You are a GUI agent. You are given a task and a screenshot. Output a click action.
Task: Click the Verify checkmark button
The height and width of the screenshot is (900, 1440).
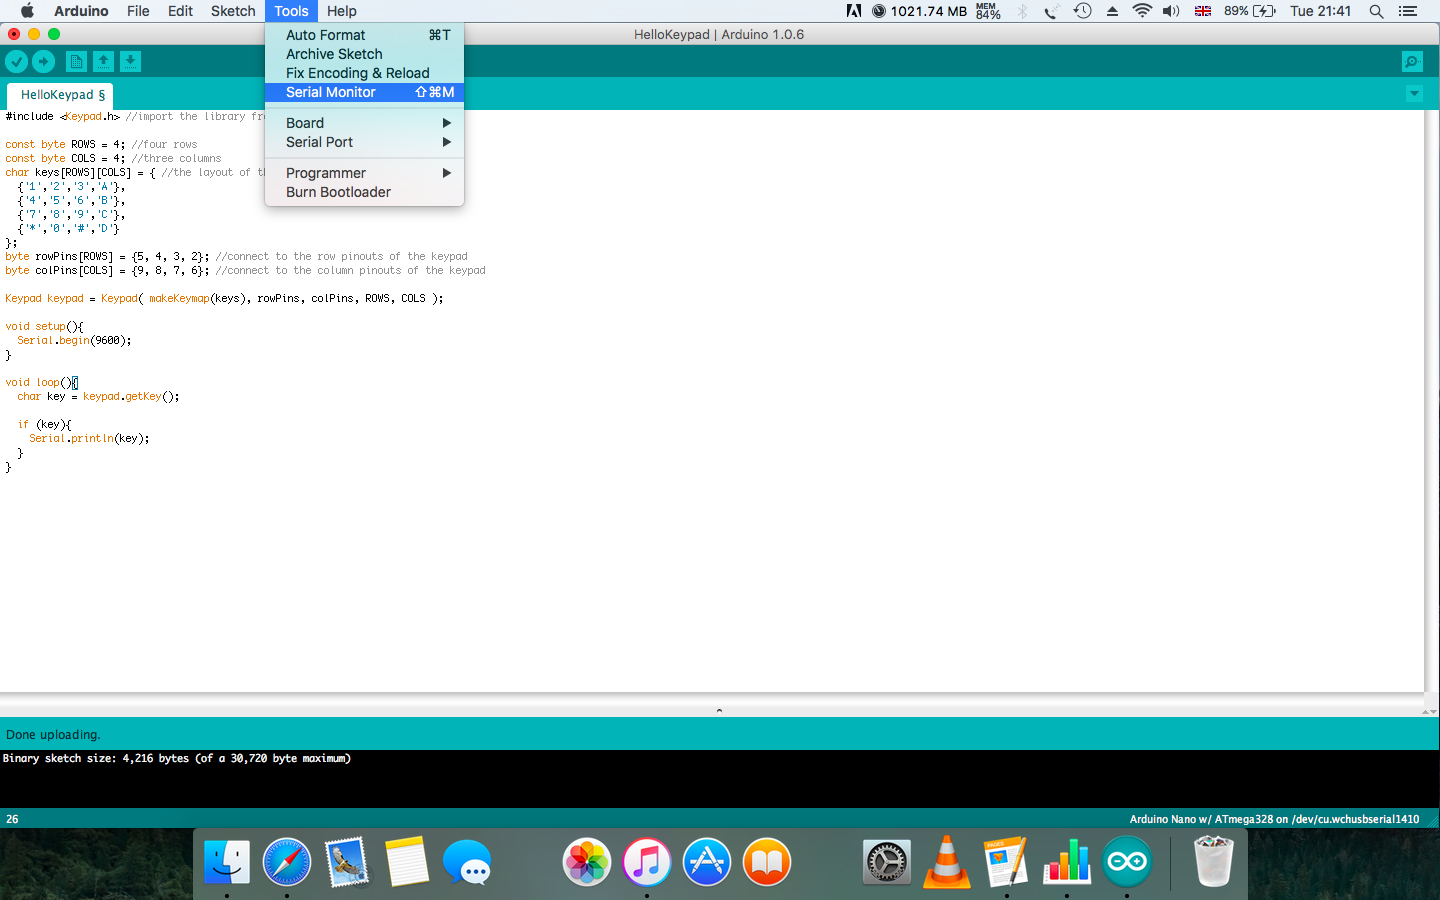pos(17,62)
